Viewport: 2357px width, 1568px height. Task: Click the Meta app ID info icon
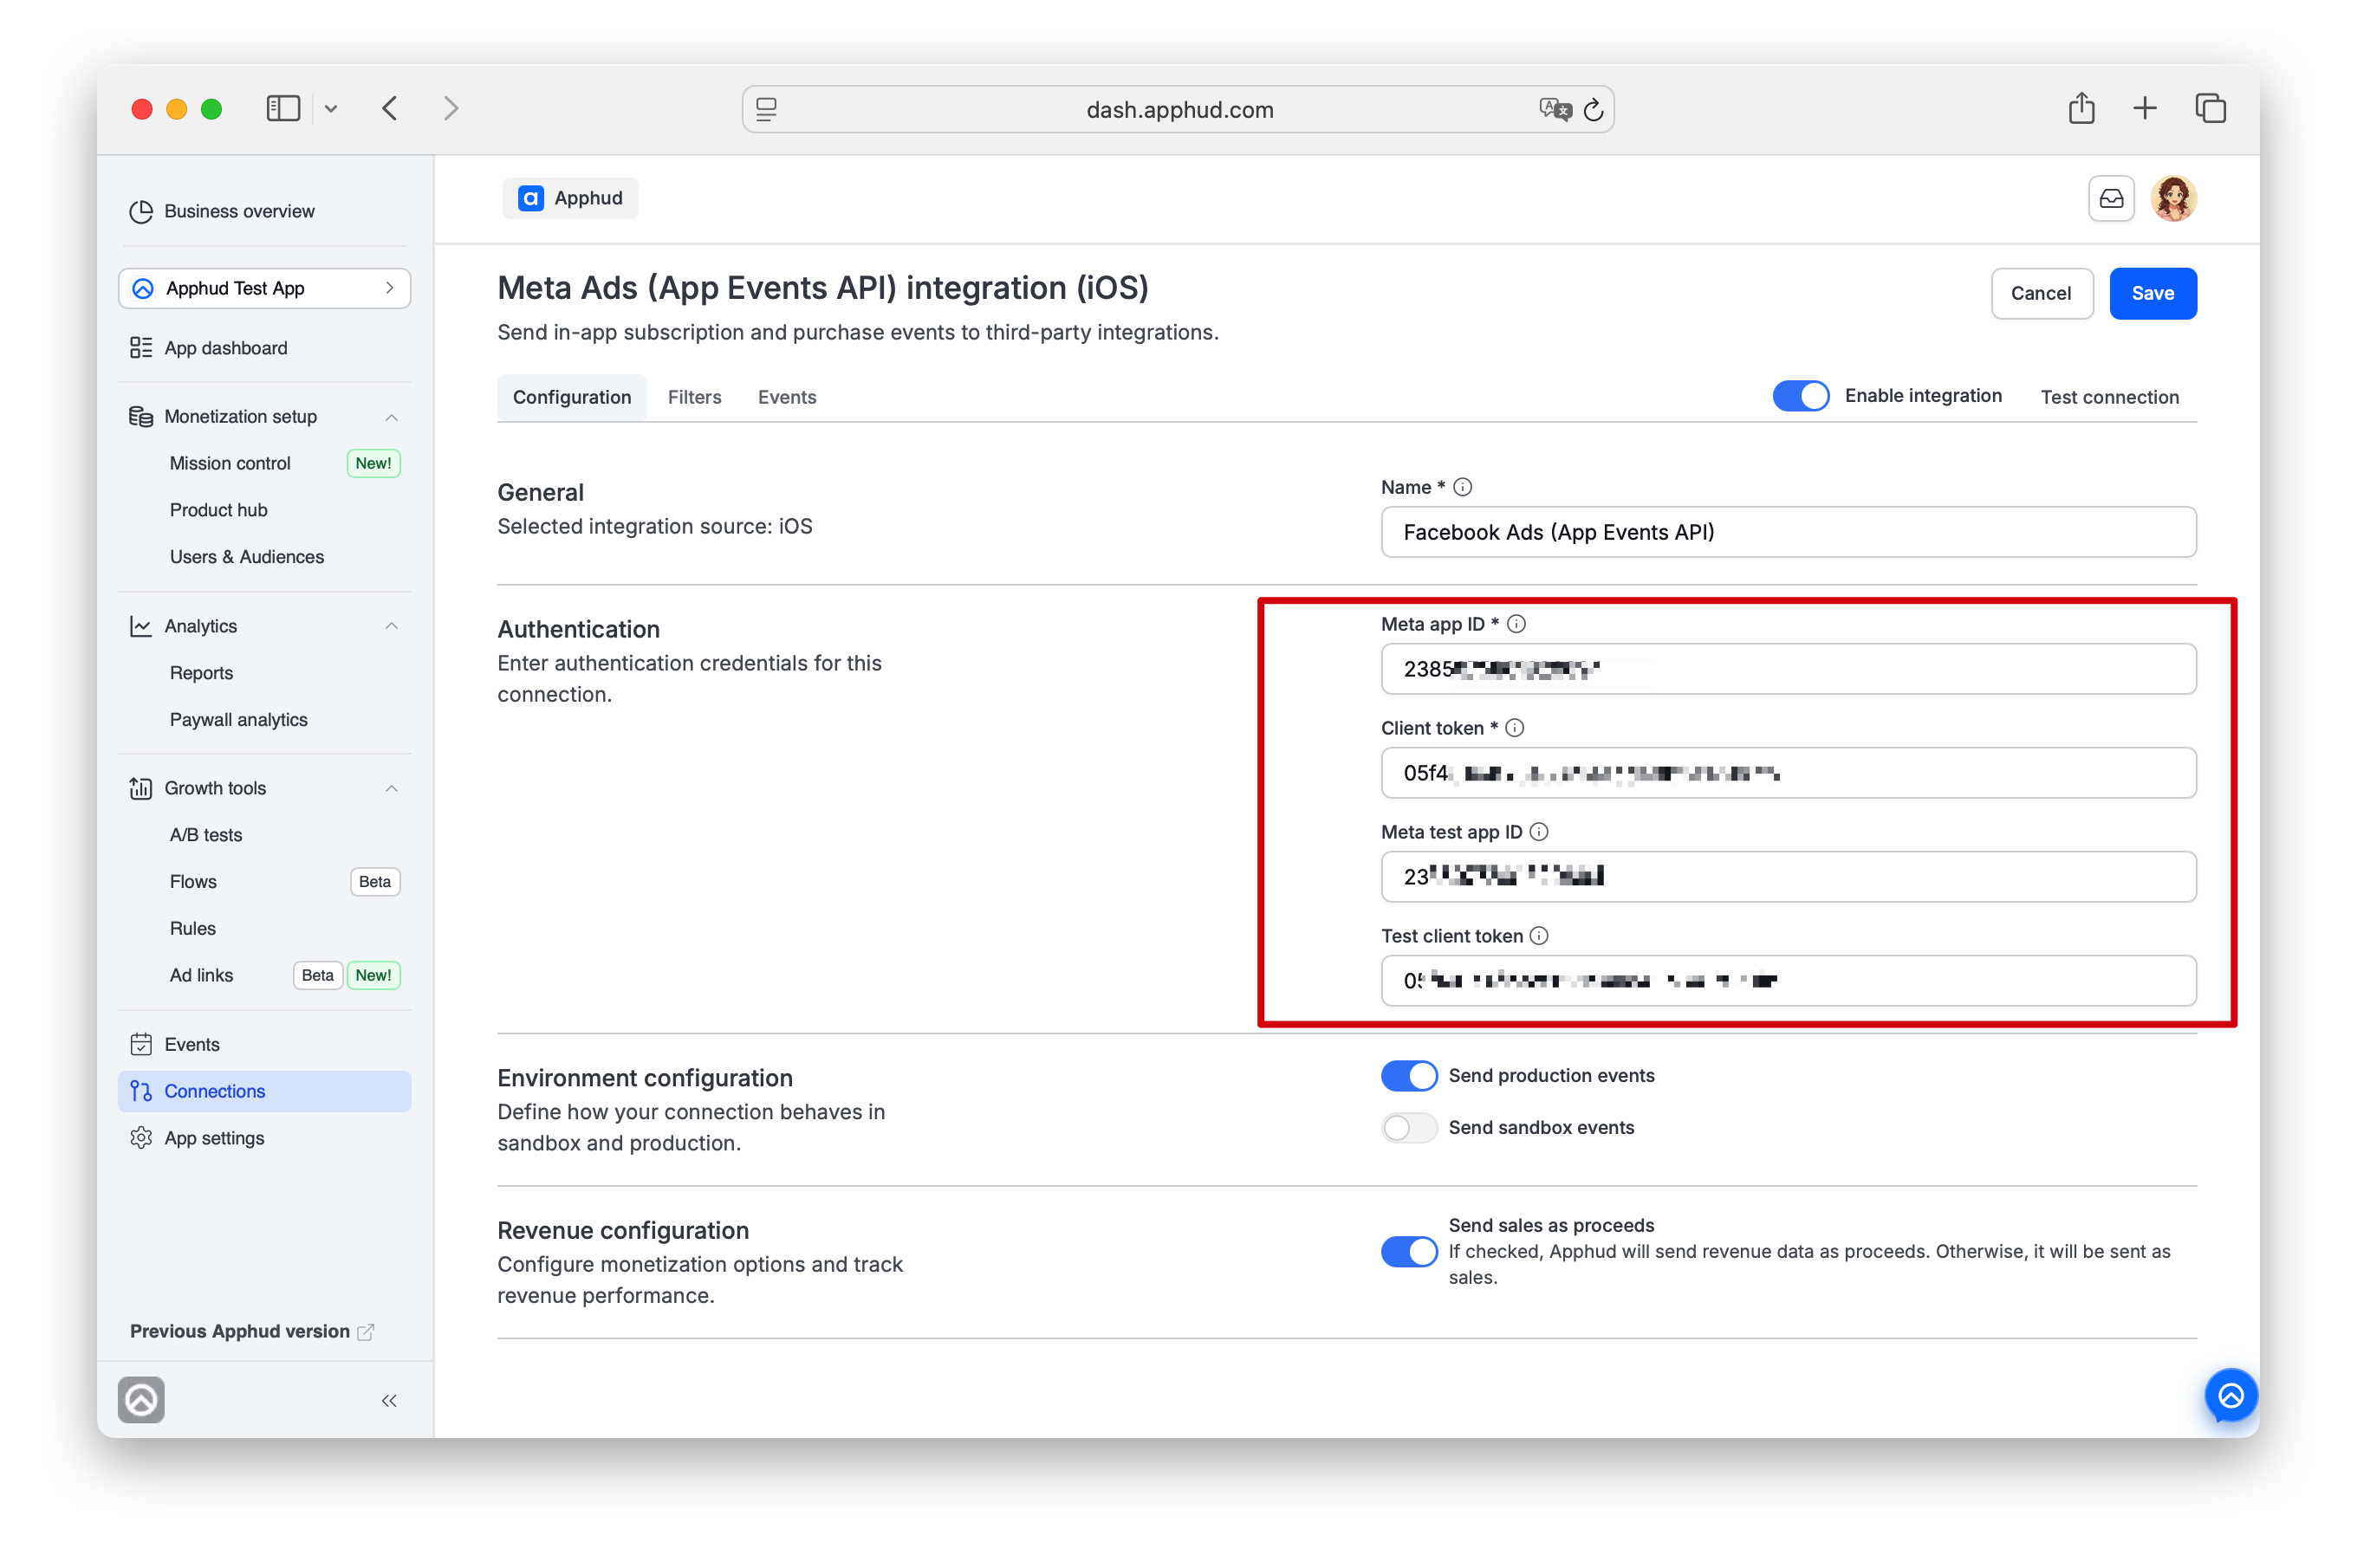1516,624
